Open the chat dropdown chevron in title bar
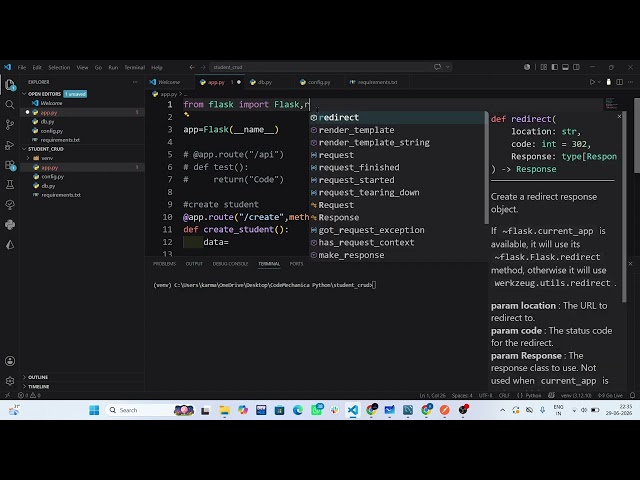The image size is (640, 480). (x=448, y=67)
